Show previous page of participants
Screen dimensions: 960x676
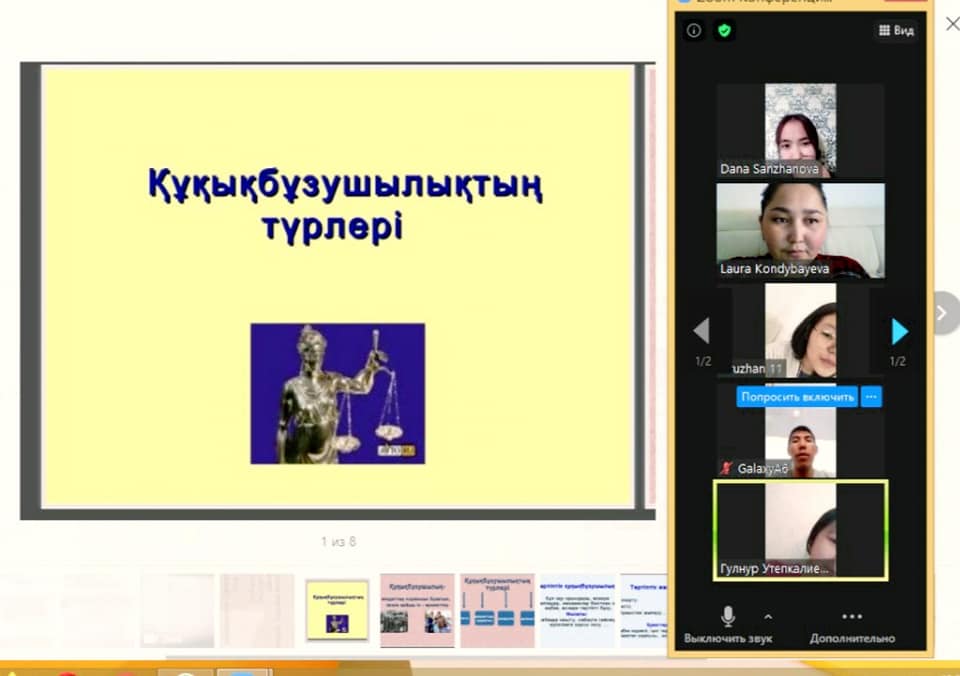(x=702, y=331)
